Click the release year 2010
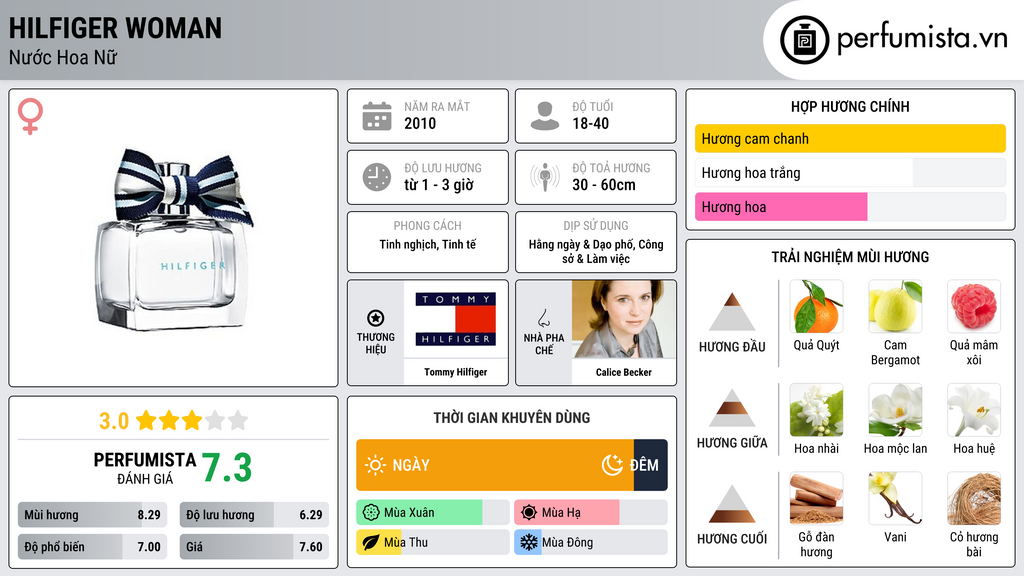The height and width of the screenshot is (576, 1024). pos(420,123)
